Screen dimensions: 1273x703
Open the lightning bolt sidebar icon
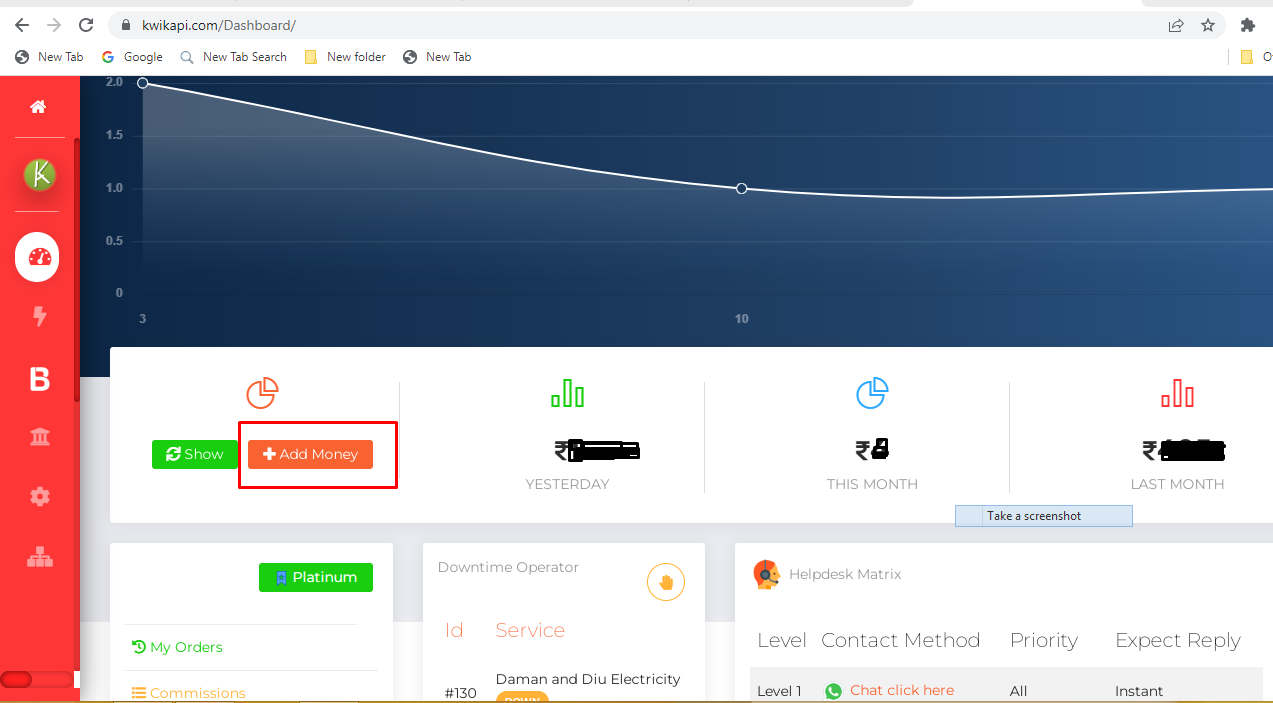(40, 317)
